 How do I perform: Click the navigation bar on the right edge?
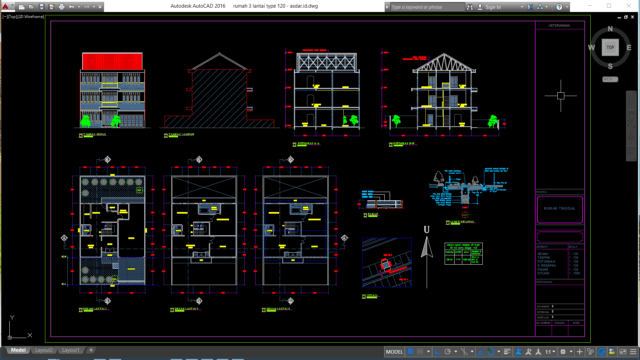pyautogui.click(x=631, y=126)
